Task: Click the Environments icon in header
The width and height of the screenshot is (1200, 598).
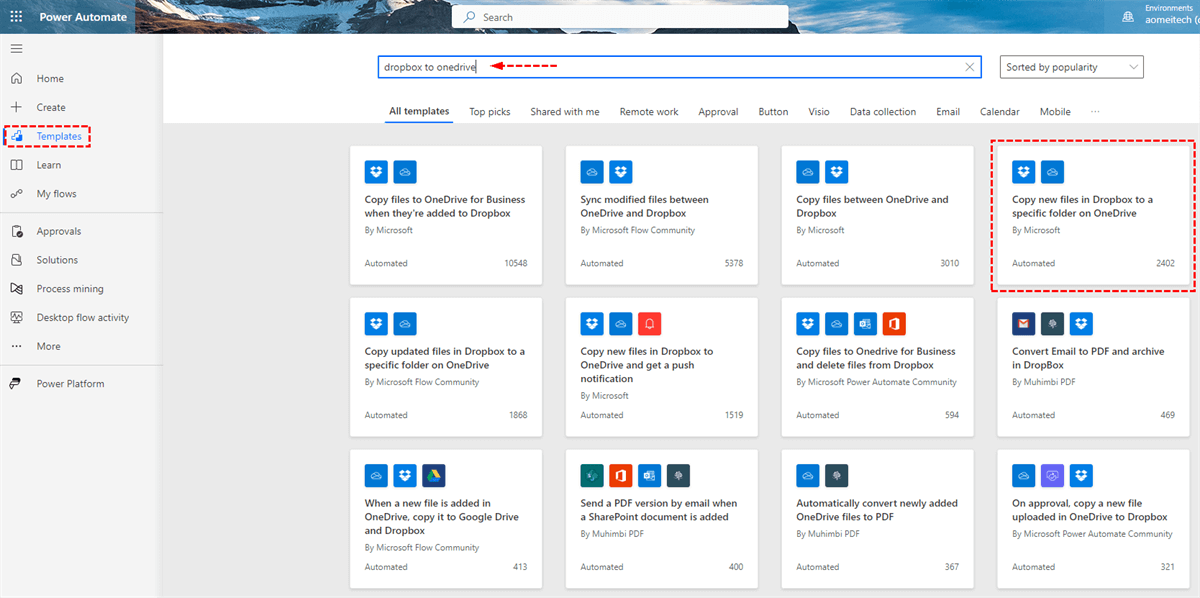Action: (1128, 17)
